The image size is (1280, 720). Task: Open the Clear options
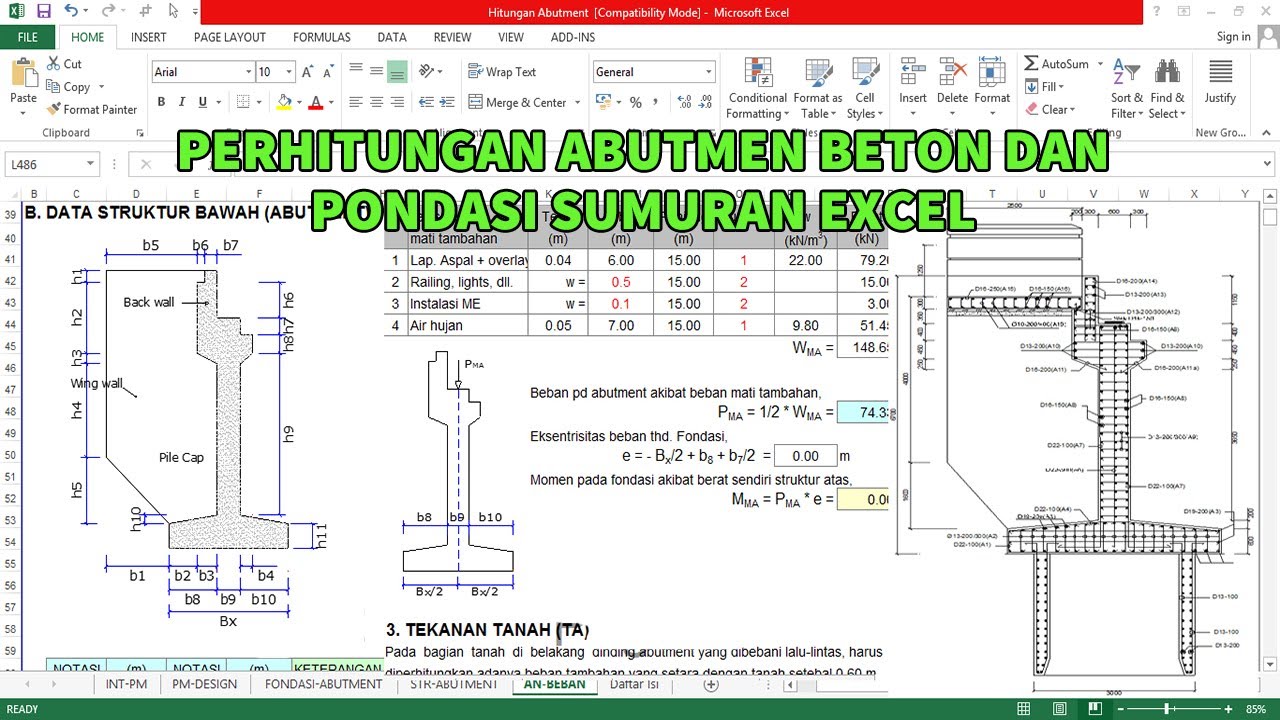[1050, 110]
